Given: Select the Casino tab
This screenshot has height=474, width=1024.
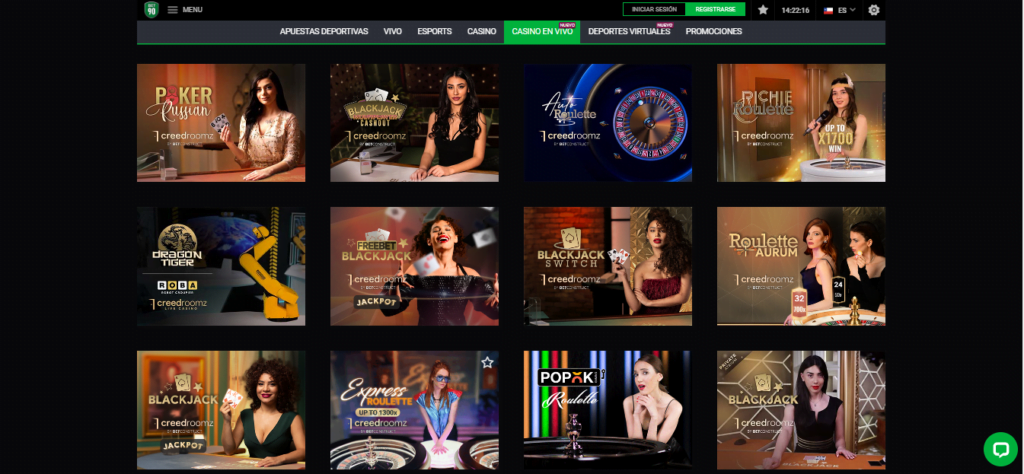Looking at the screenshot, I should (481, 32).
